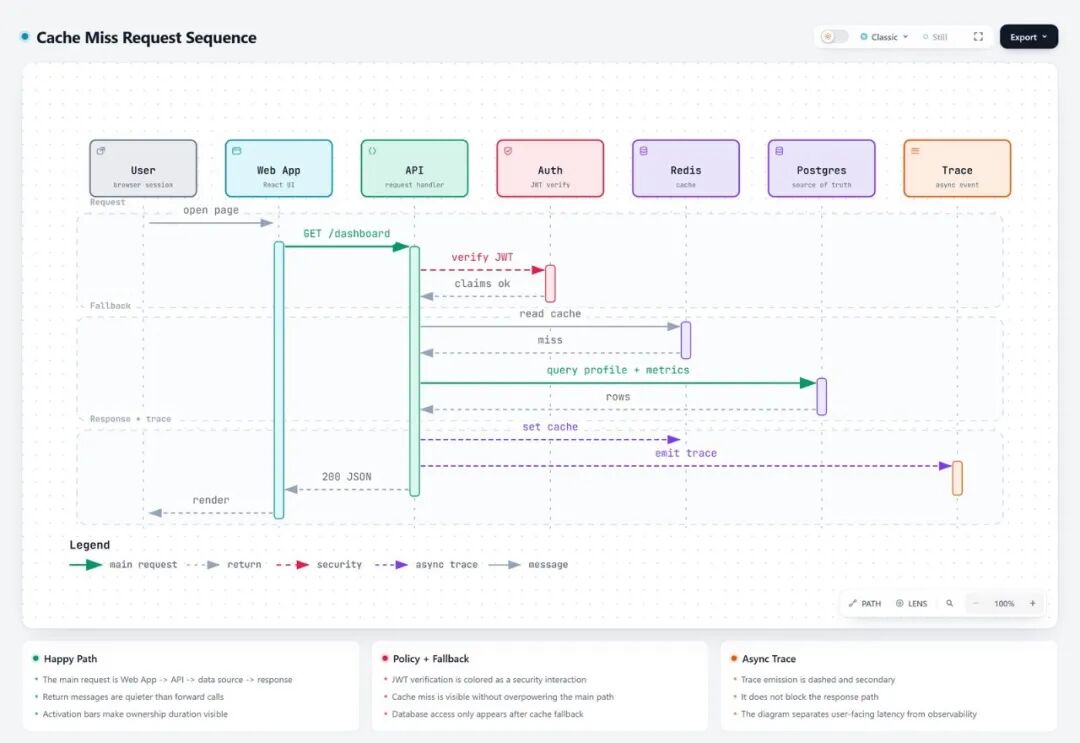Click the API participant box
Viewport: 1080px width, 743px height.
tap(415, 169)
